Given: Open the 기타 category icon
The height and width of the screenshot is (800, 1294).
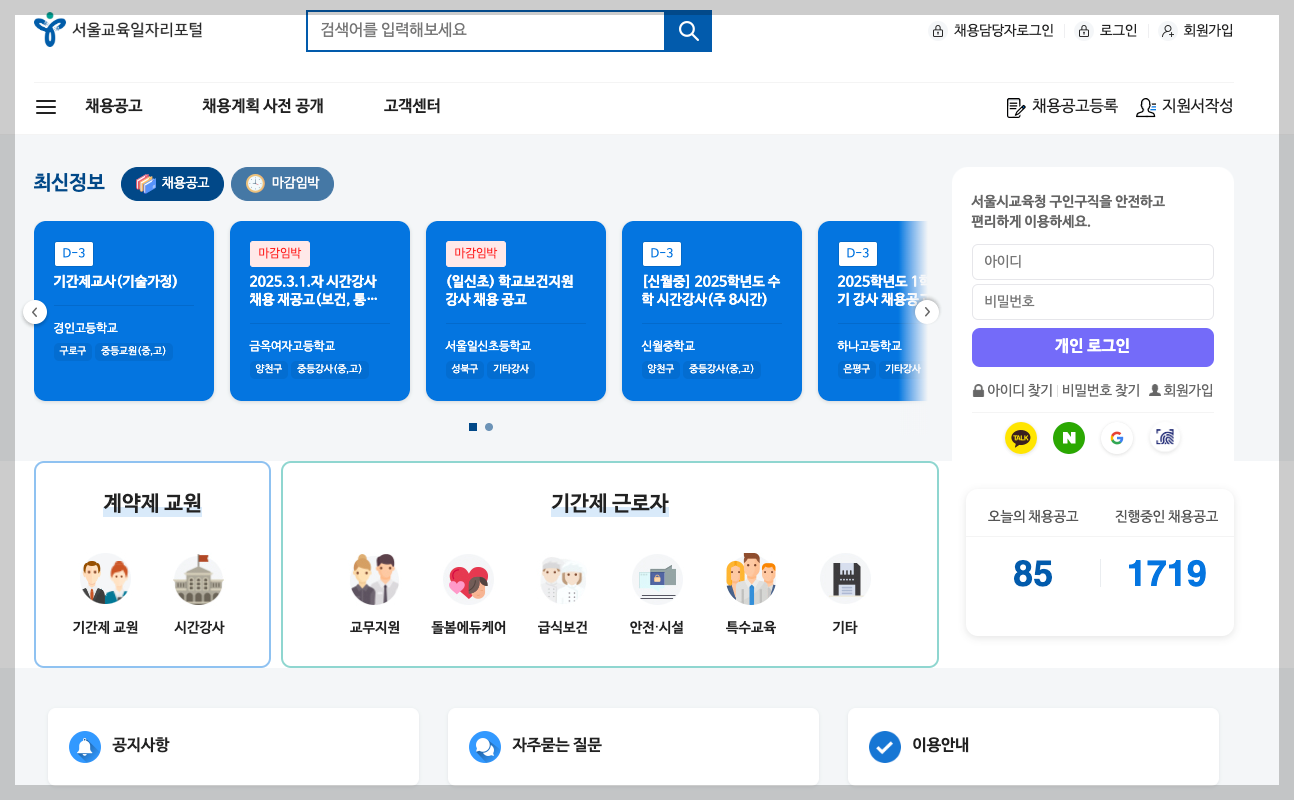Looking at the screenshot, I should click(844, 580).
